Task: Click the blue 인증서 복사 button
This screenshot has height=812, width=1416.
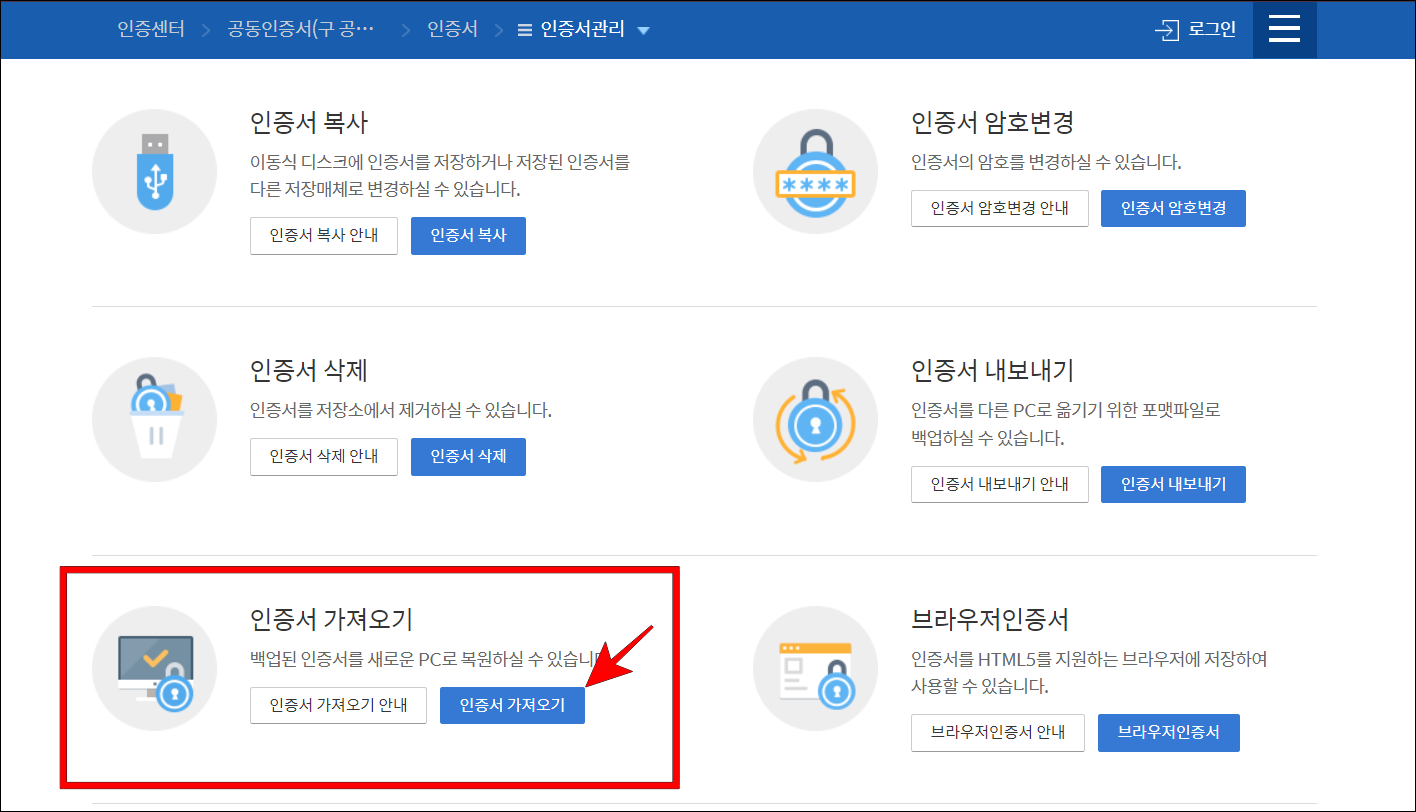Action: pyautogui.click(x=468, y=235)
